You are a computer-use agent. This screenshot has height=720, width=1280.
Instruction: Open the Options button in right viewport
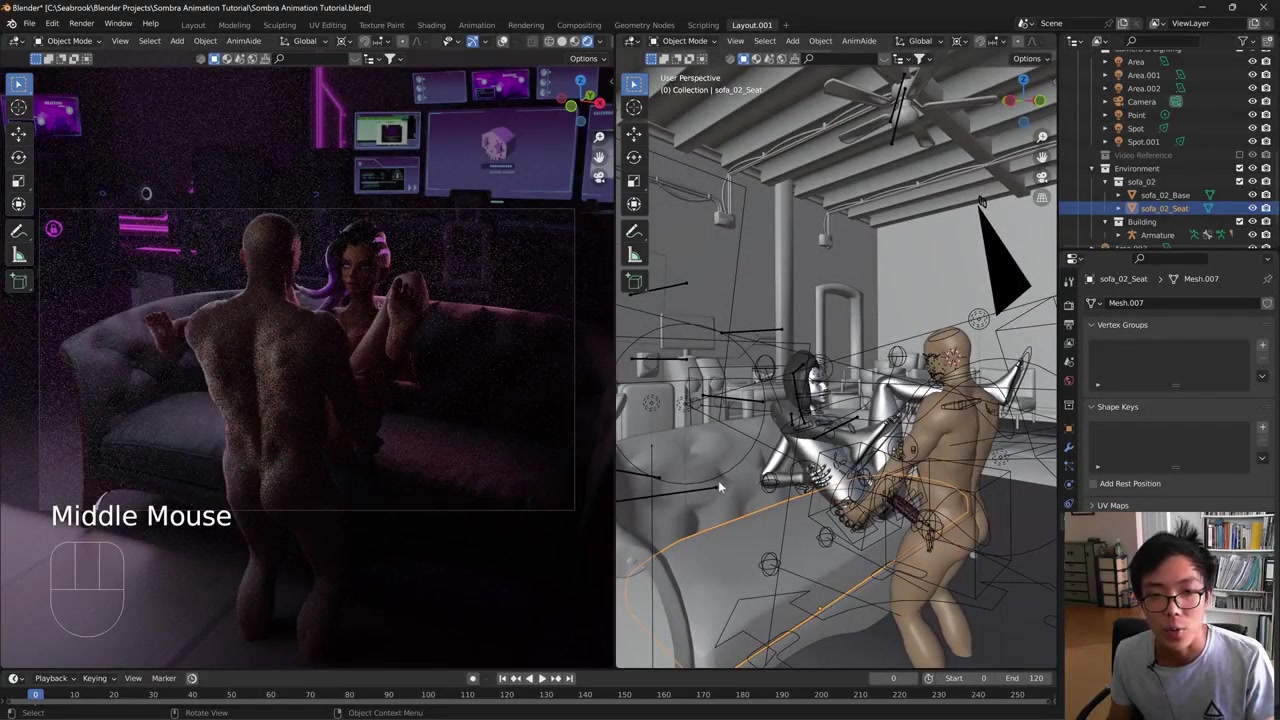[x=1031, y=58]
